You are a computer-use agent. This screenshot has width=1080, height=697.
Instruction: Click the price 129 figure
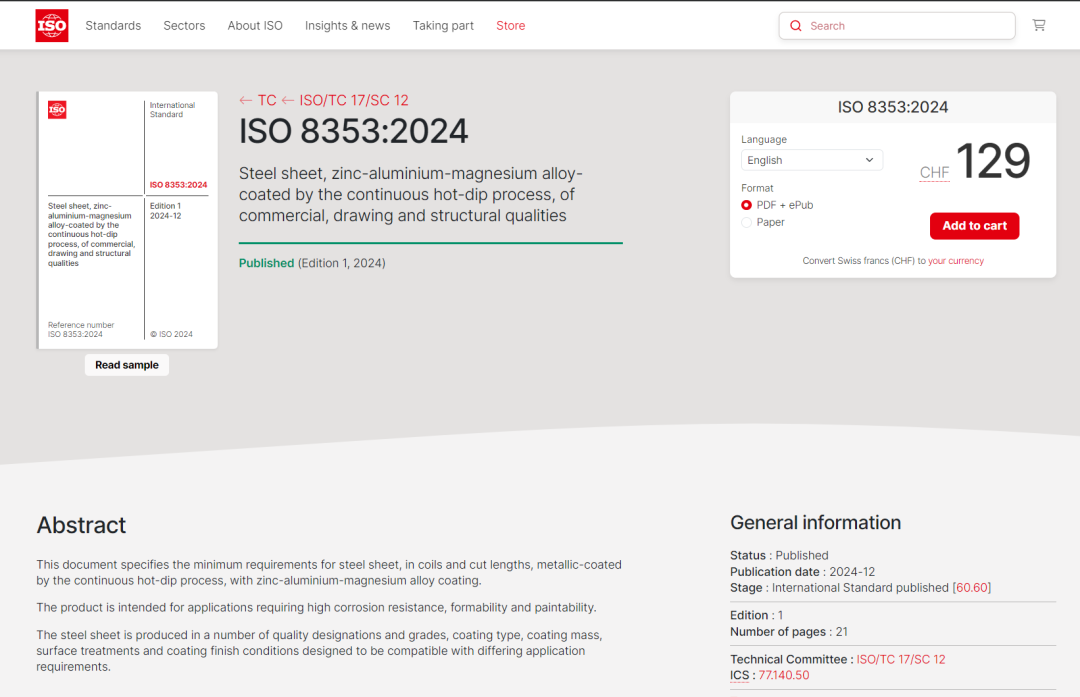pos(993,161)
